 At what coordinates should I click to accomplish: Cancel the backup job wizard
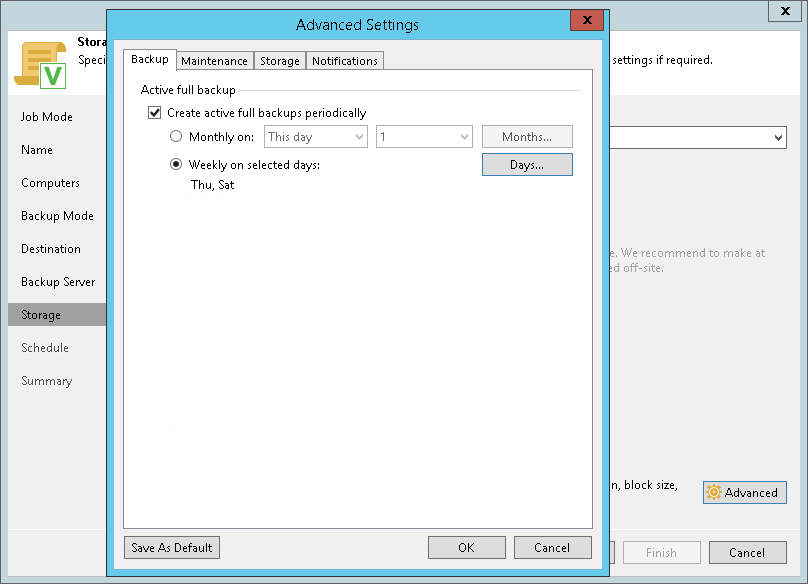(x=747, y=553)
